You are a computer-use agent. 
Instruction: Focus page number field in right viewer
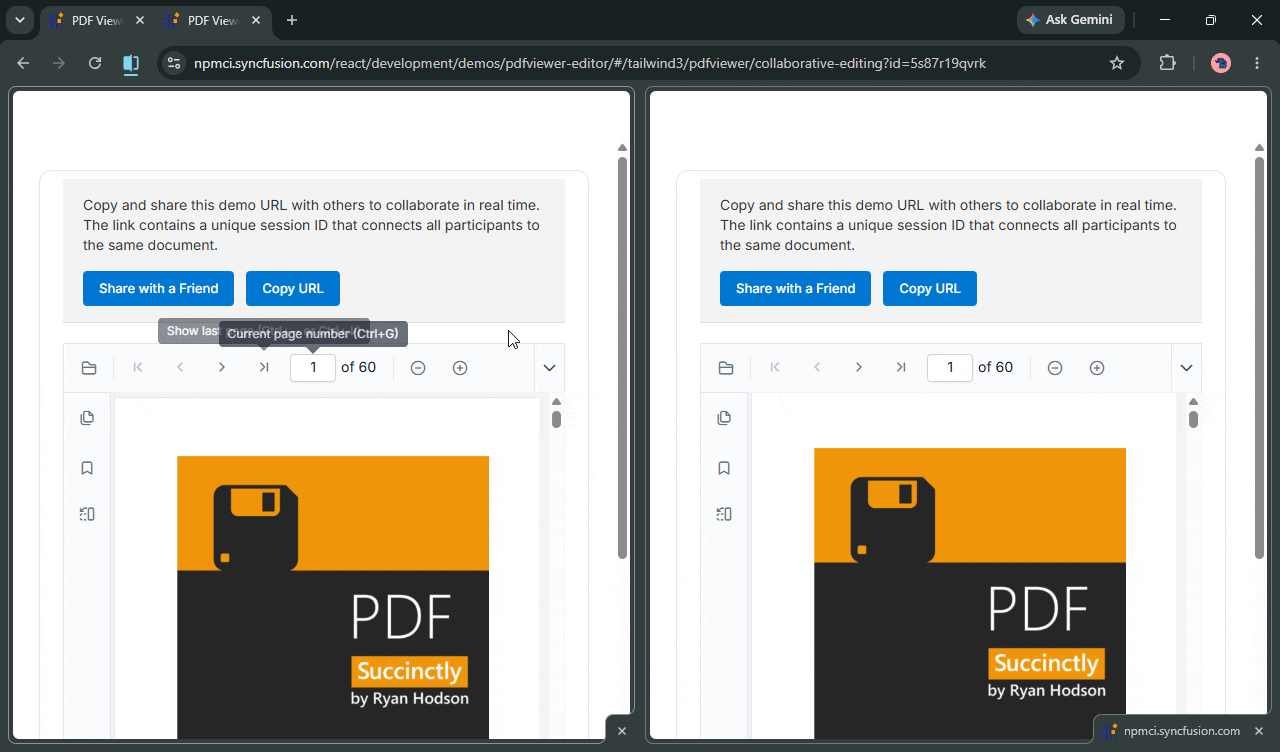(950, 367)
